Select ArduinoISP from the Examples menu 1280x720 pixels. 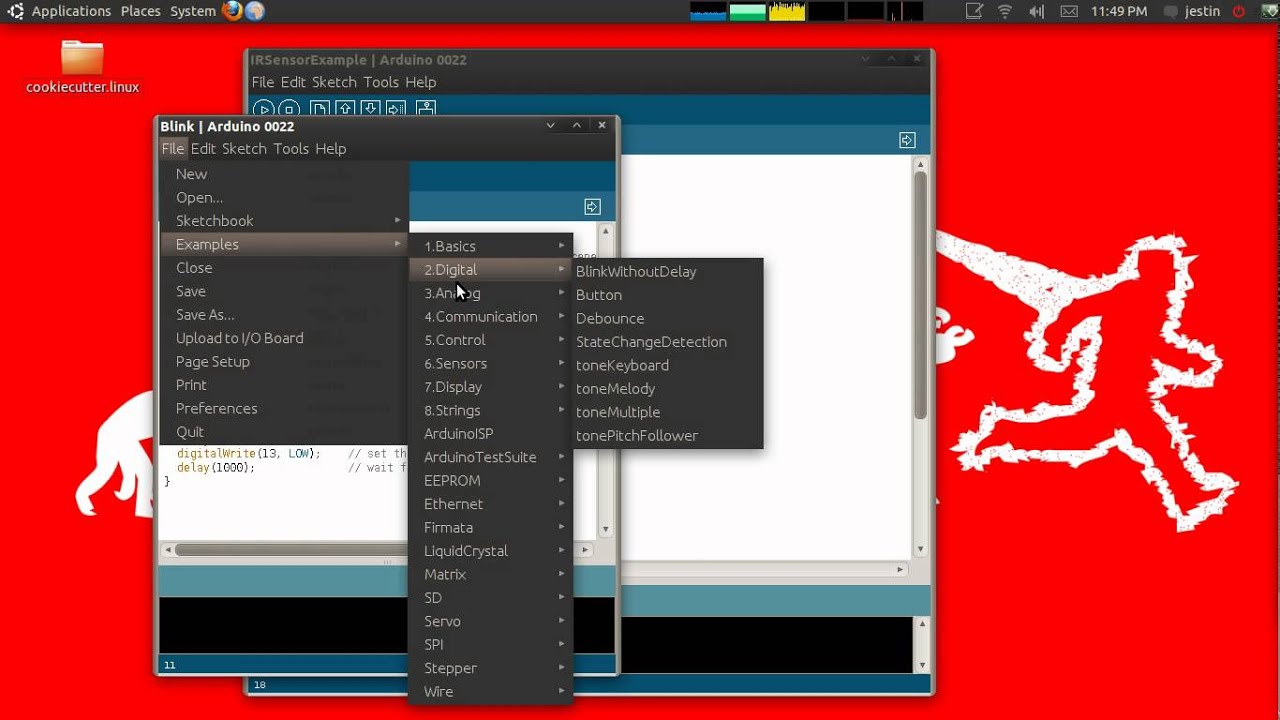pyautogui.click(x=491, y=434)
